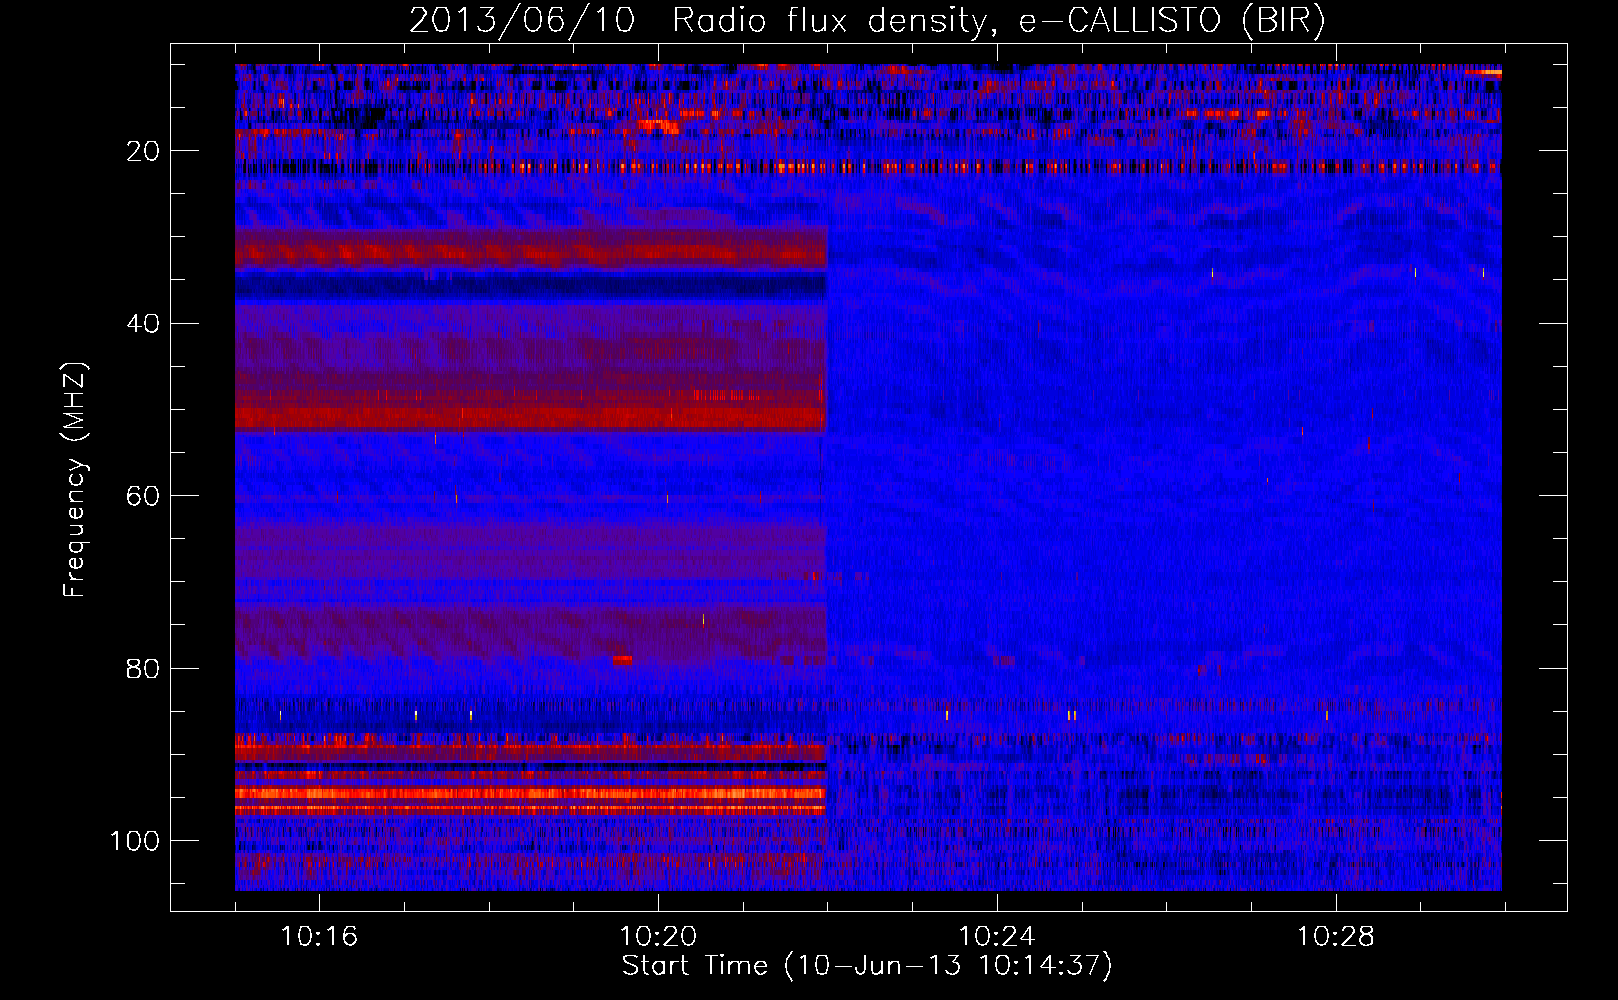
Task: Click the frequency tick label "80"
Action: [144, 669]
